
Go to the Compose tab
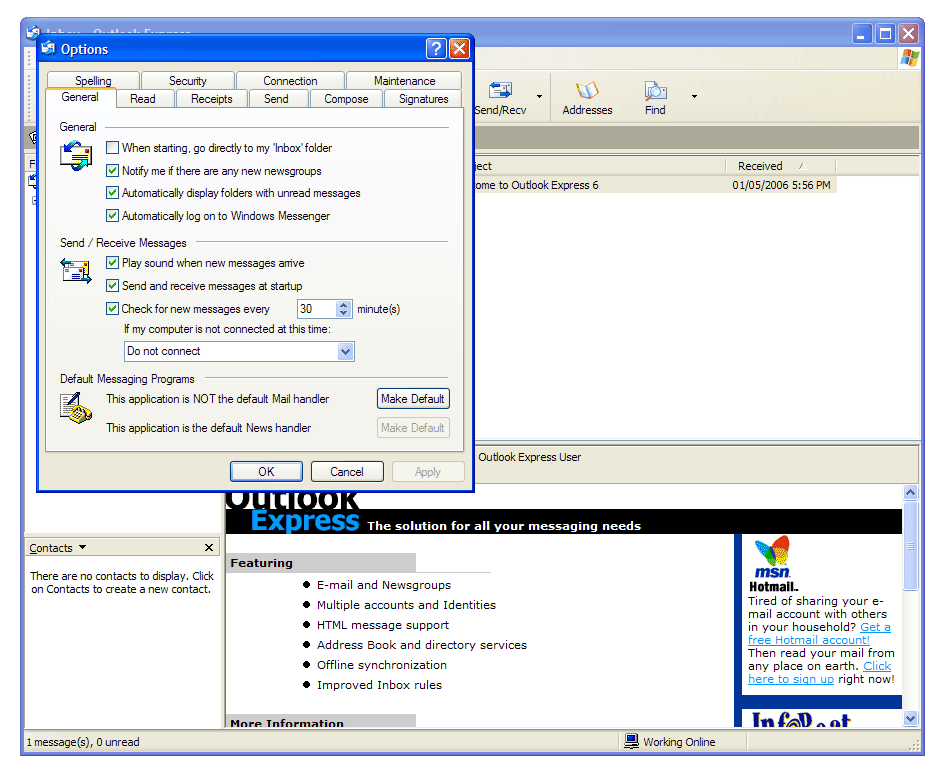(x=346, y=99)
